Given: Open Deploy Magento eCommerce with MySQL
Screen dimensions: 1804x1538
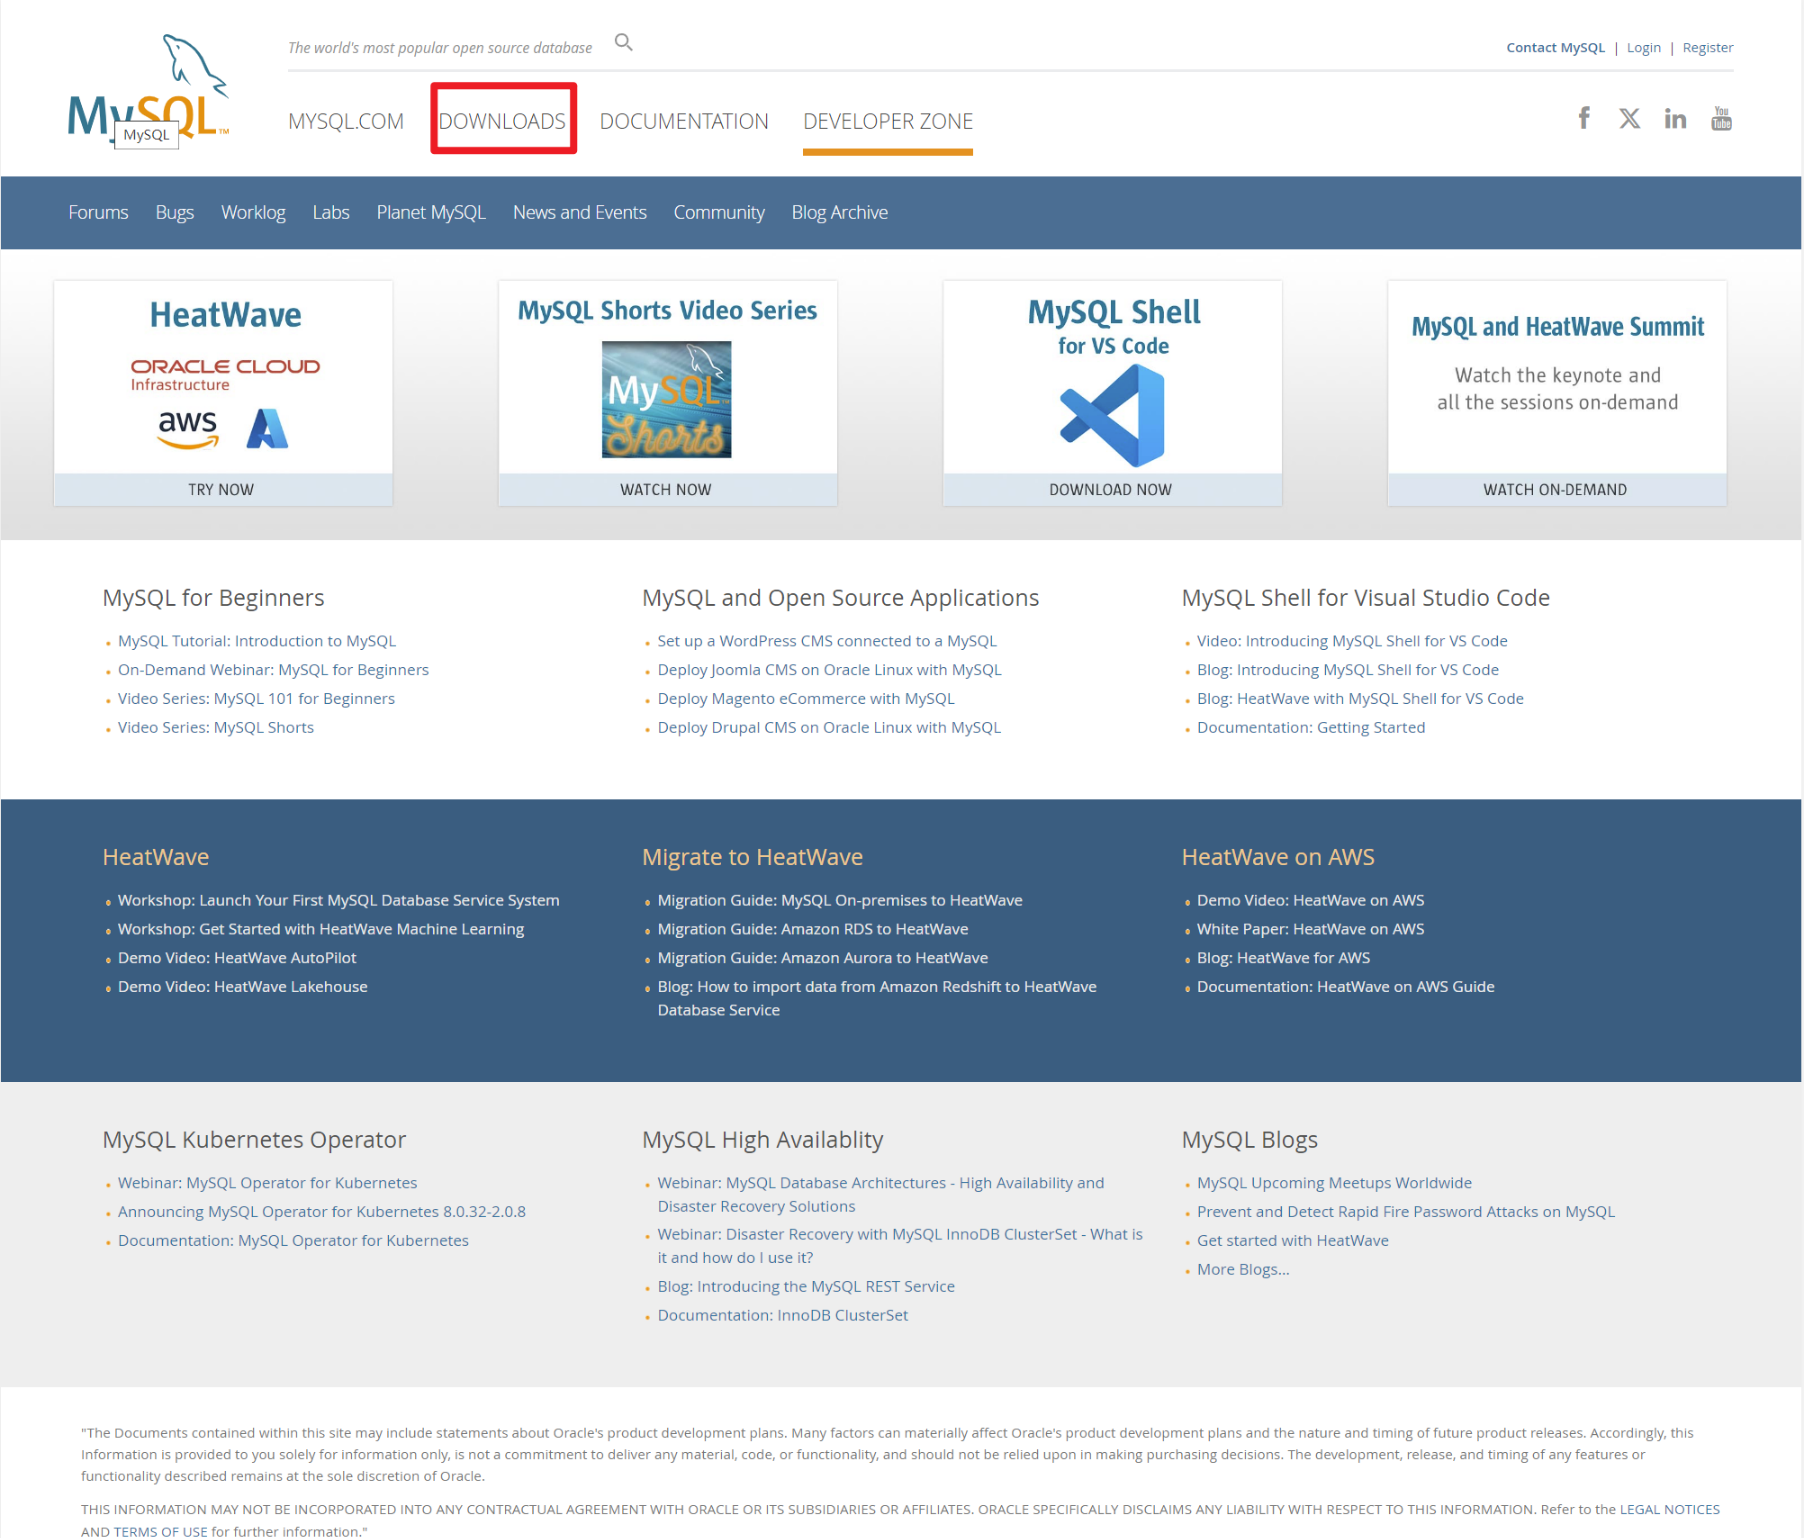Looking at the screenshot, I should pyautogui.click(x=806, y=699).
